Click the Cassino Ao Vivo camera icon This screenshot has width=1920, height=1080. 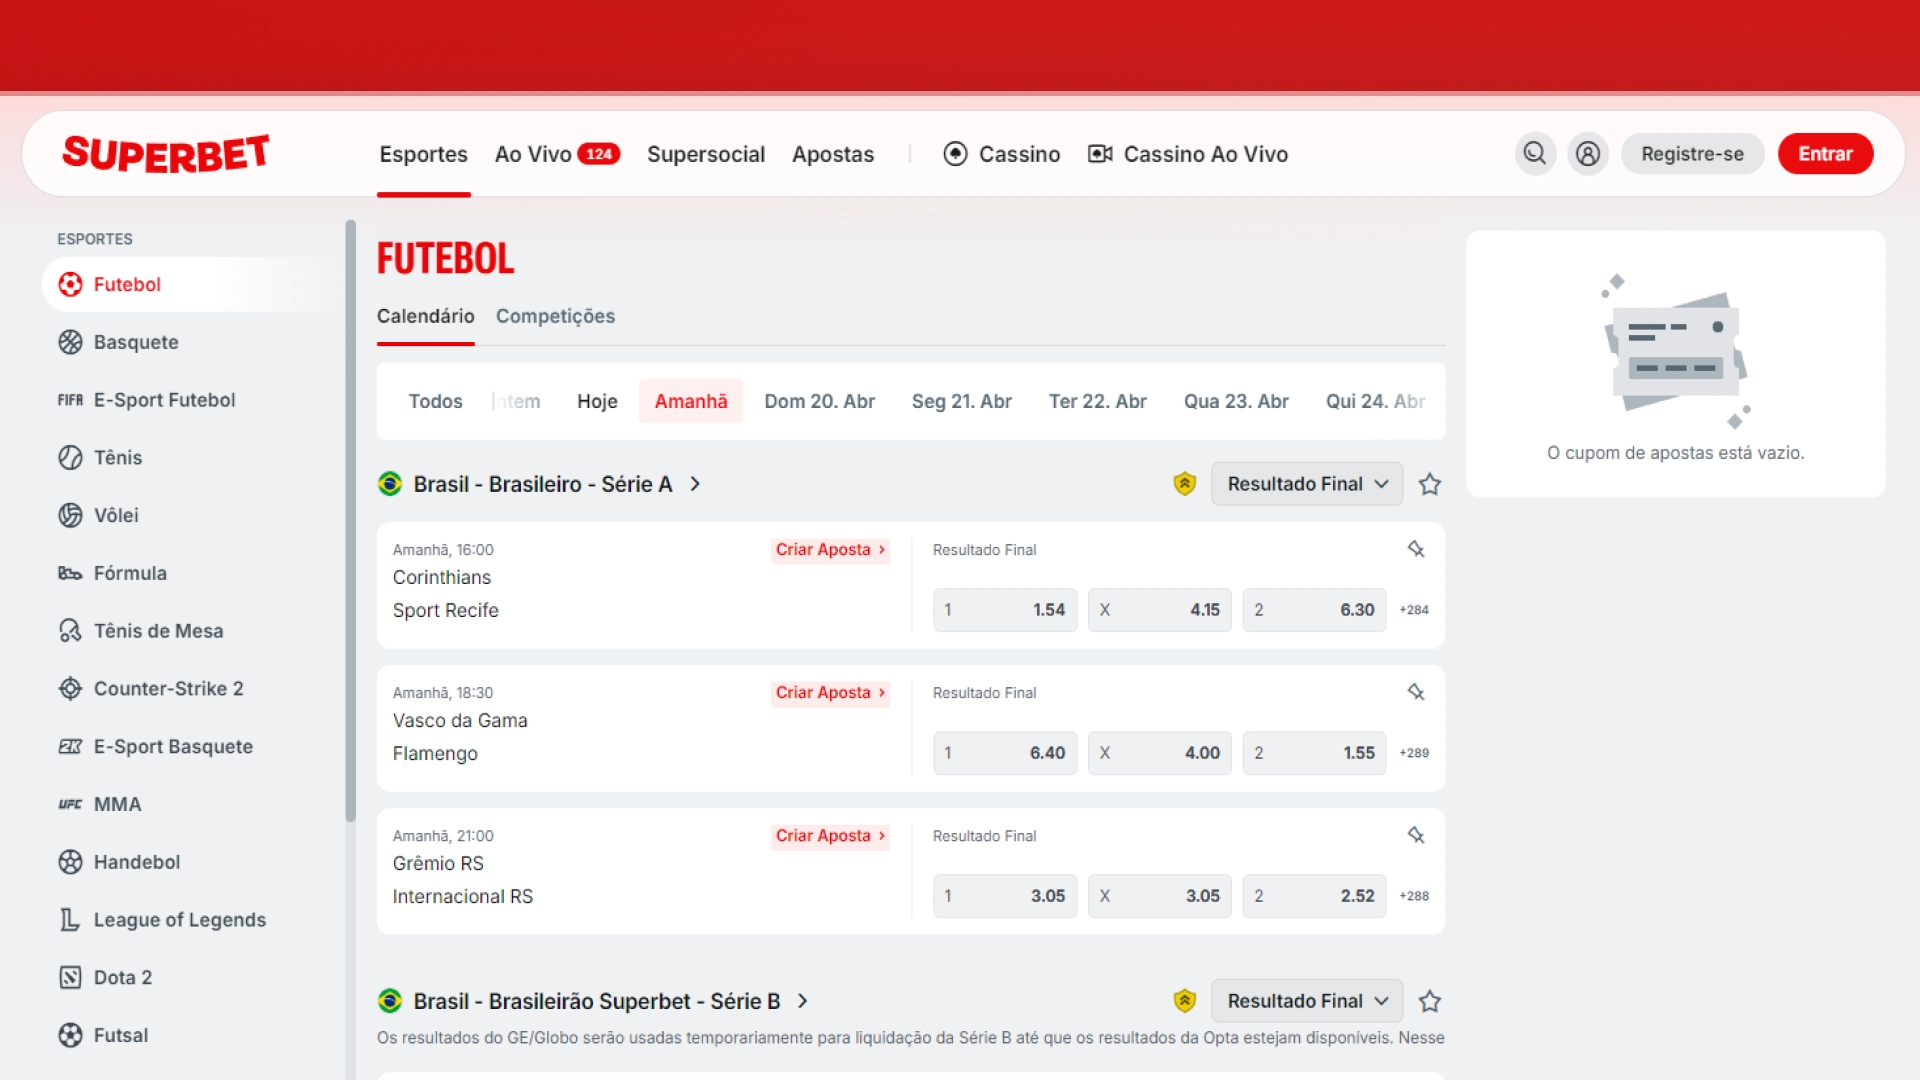pos(1100,154)
